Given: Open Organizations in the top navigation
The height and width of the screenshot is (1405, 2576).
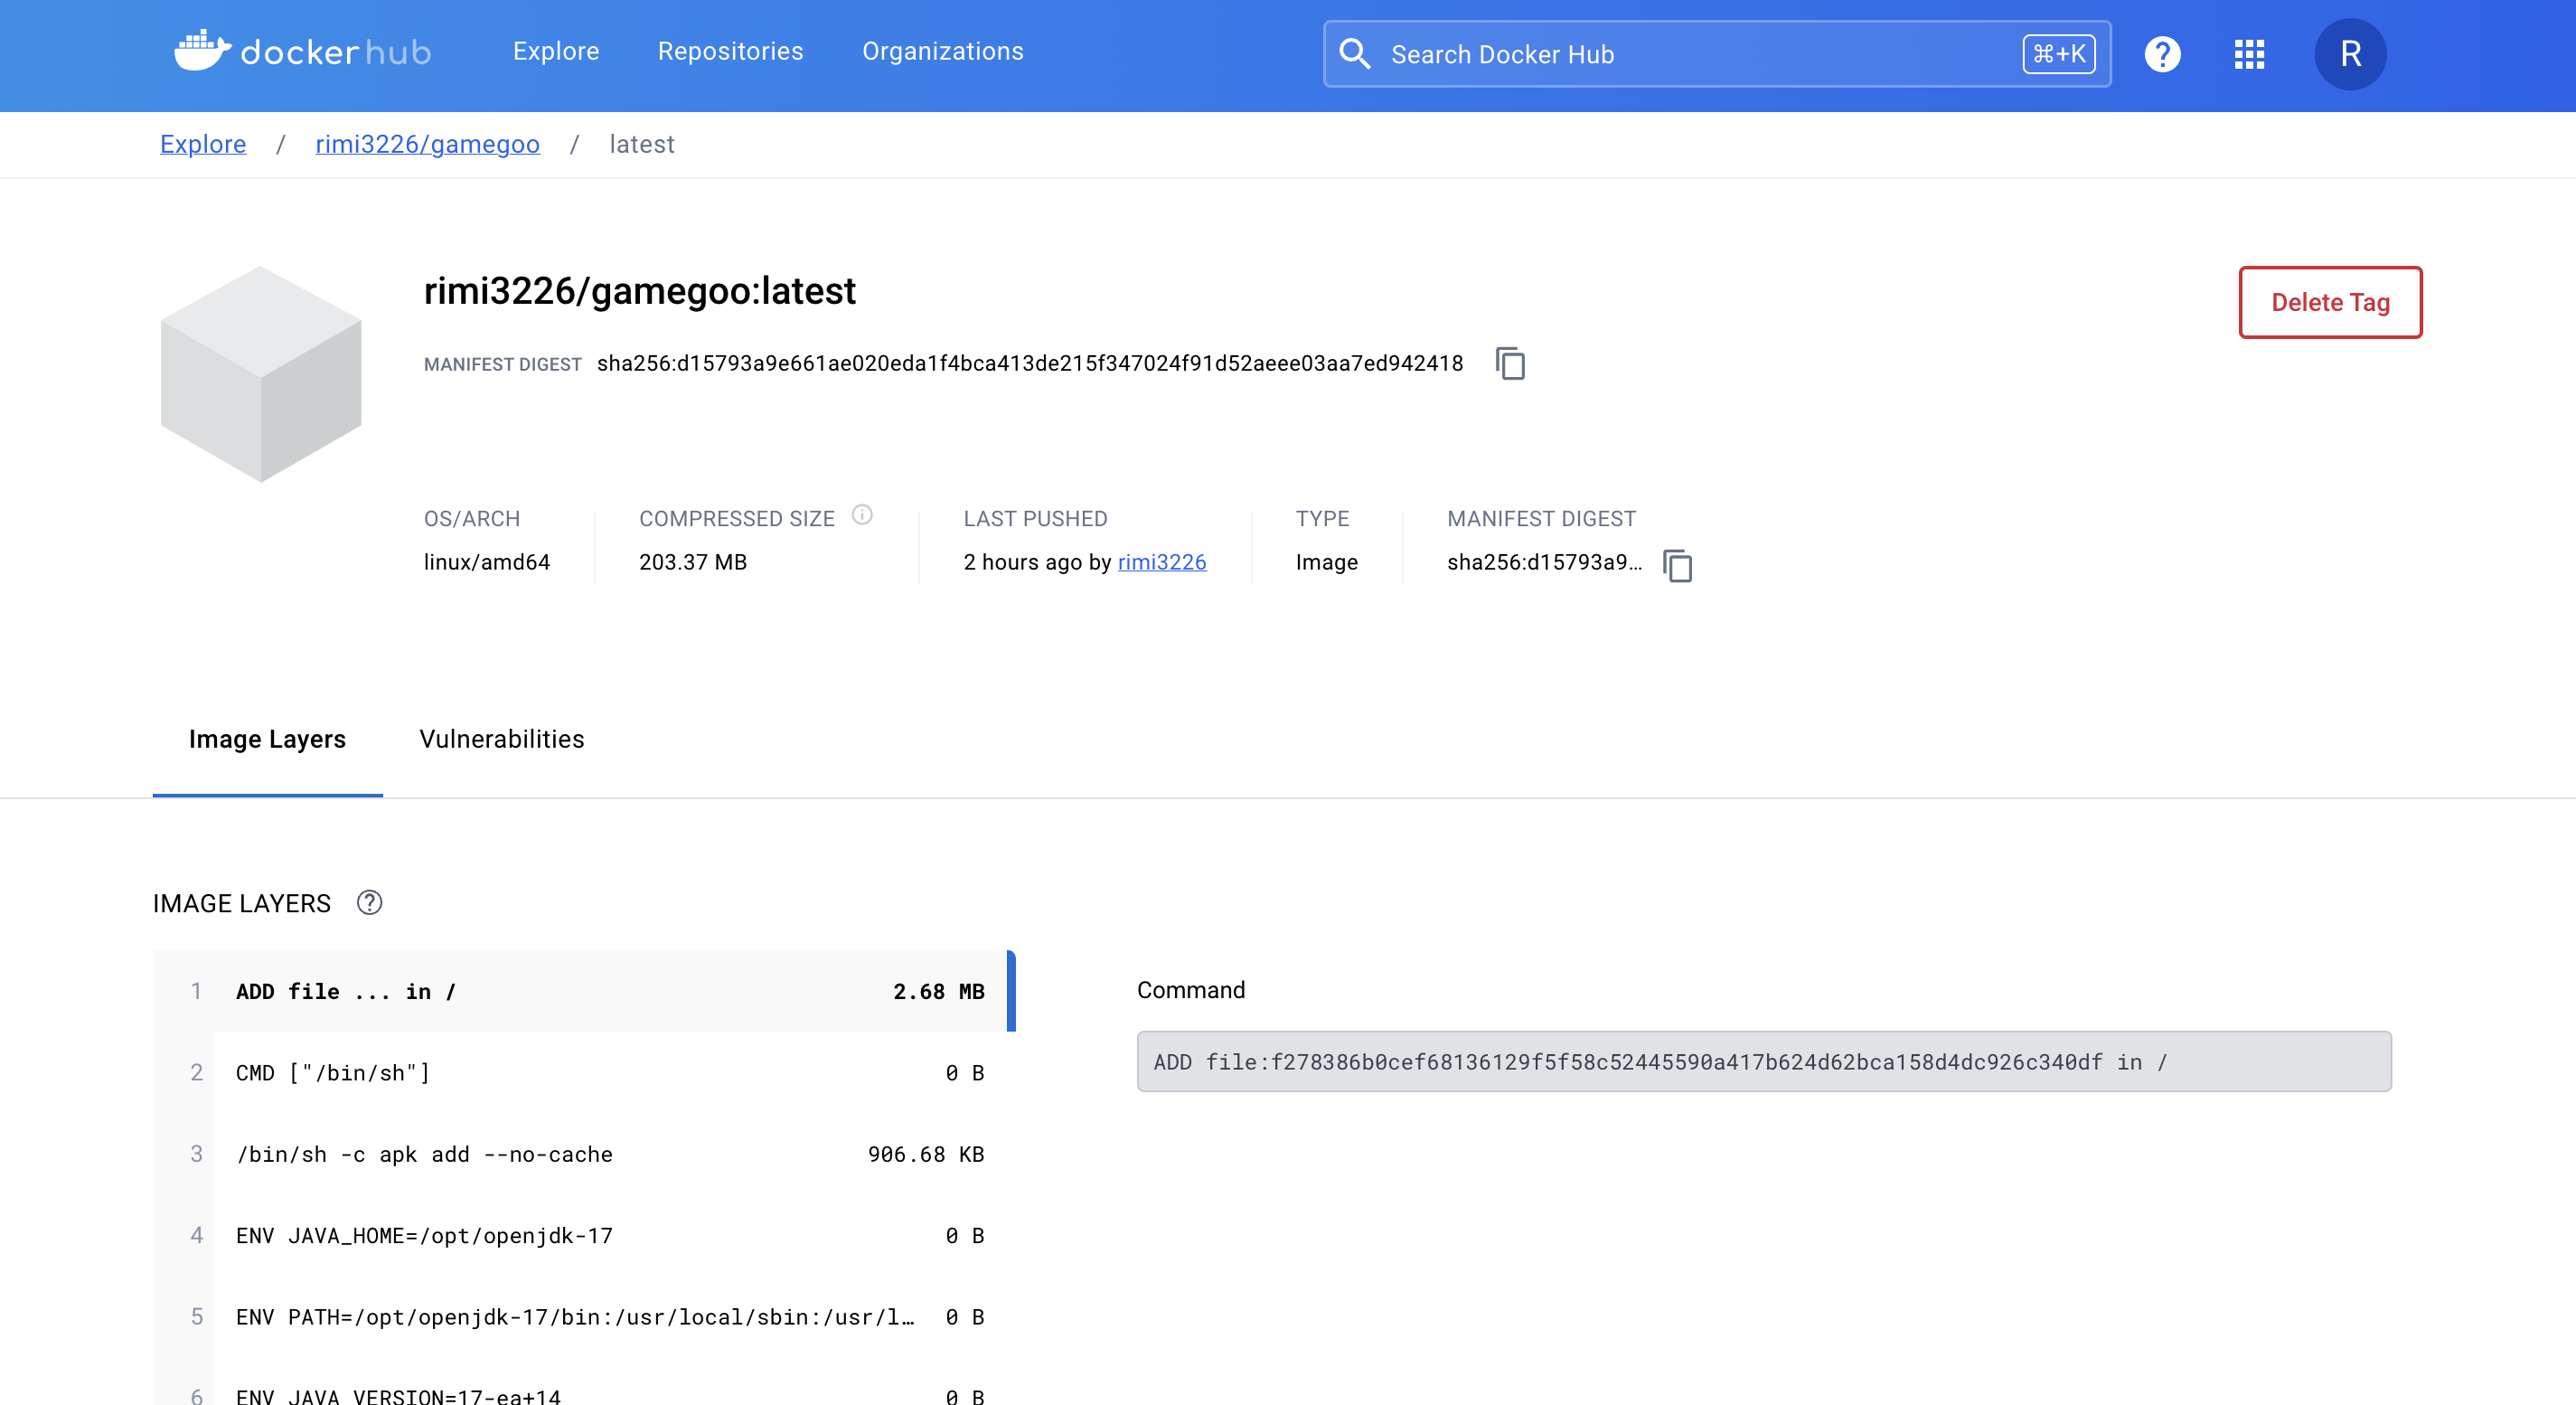Looking at the screenshot, I should tap(942, 51).
